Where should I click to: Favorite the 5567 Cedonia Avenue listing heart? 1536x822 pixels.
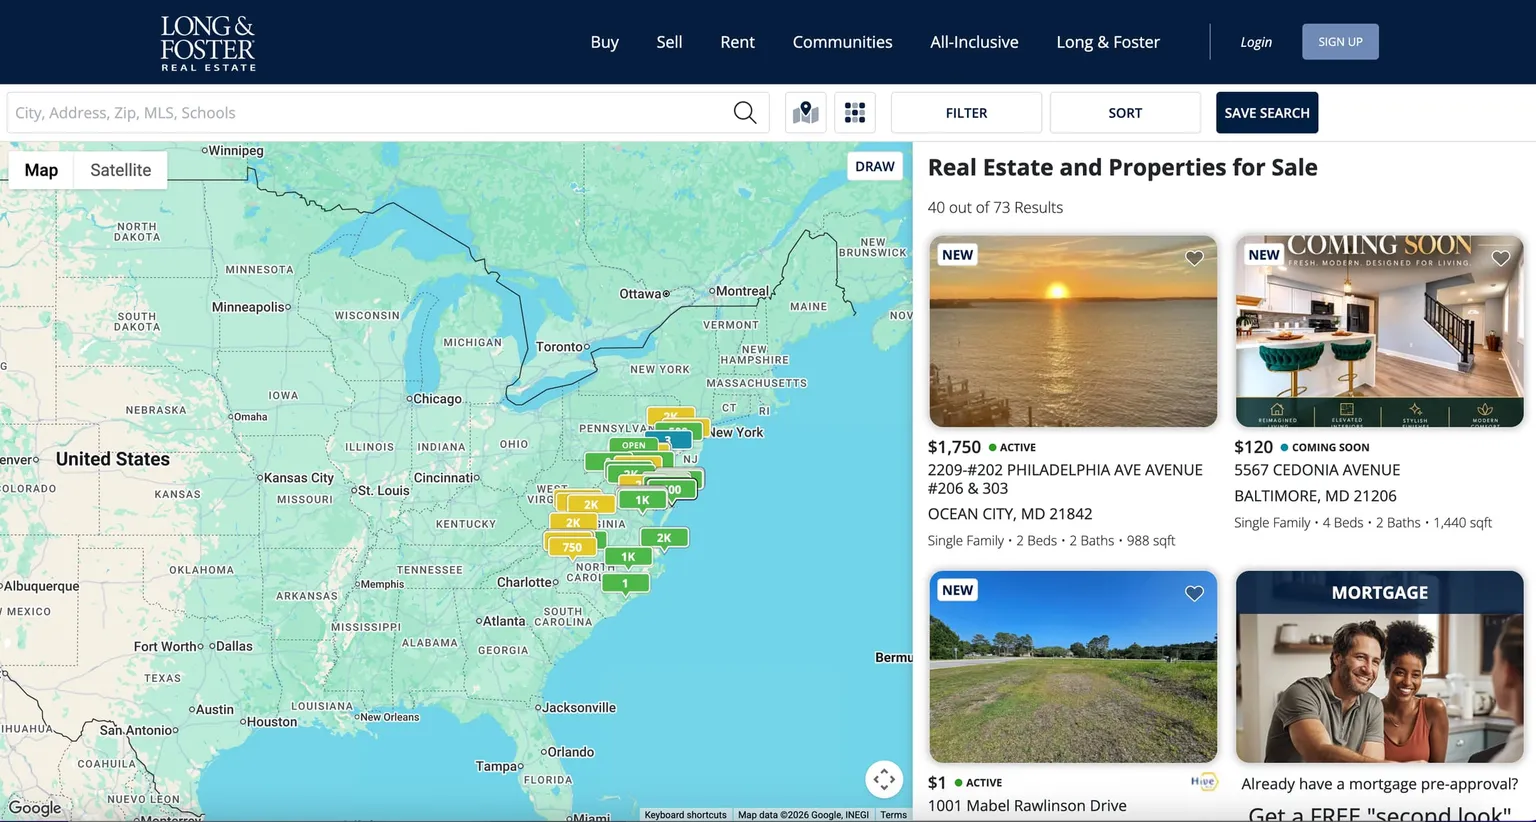1501,258
